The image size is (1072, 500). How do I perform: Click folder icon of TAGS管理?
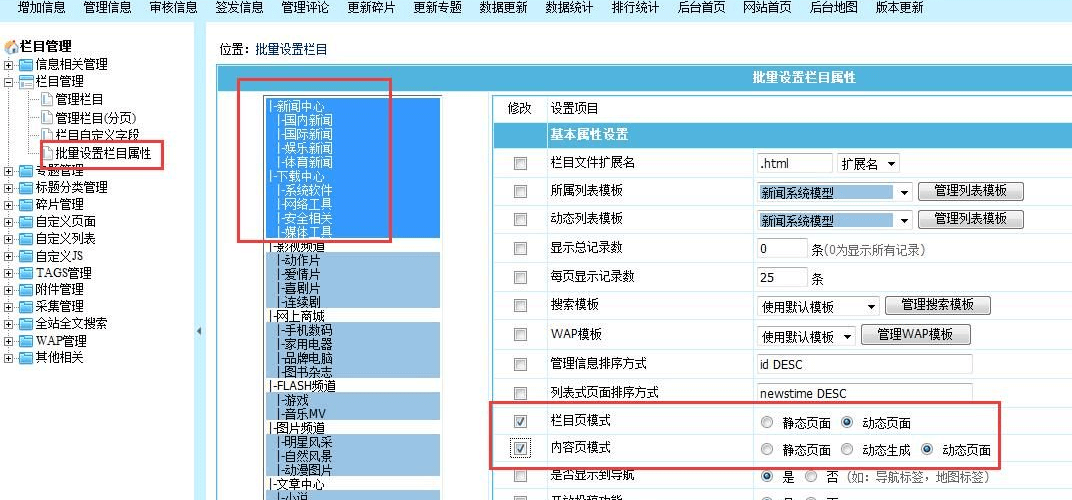pos(26,273)
